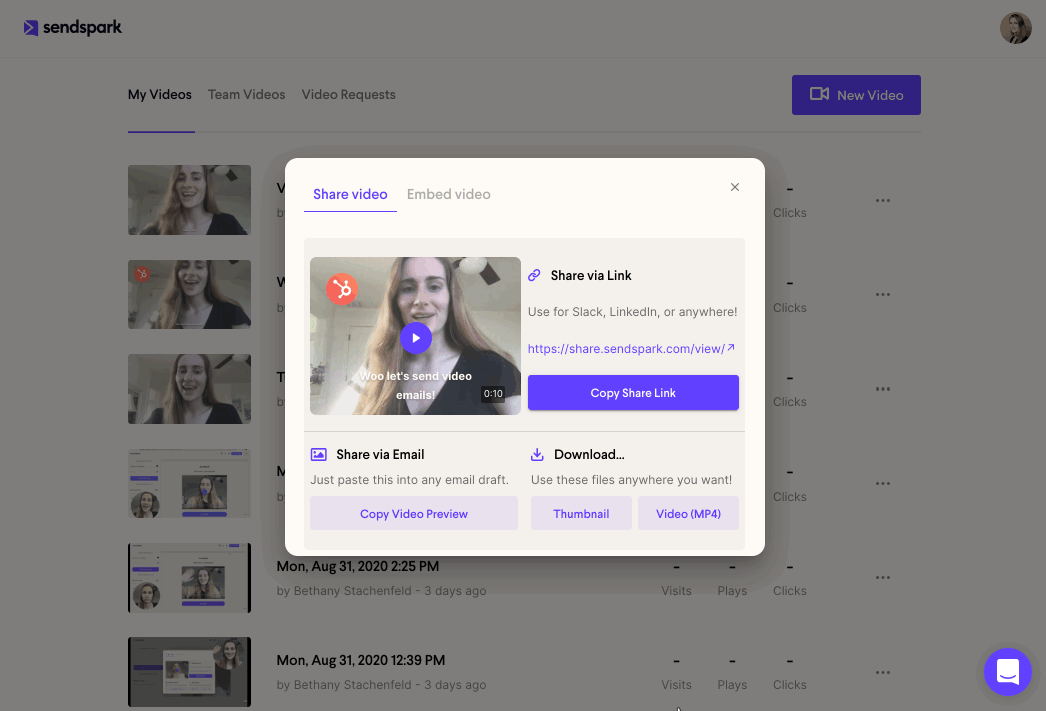Click the camera icon in New Video button

(x=819, y=94)
